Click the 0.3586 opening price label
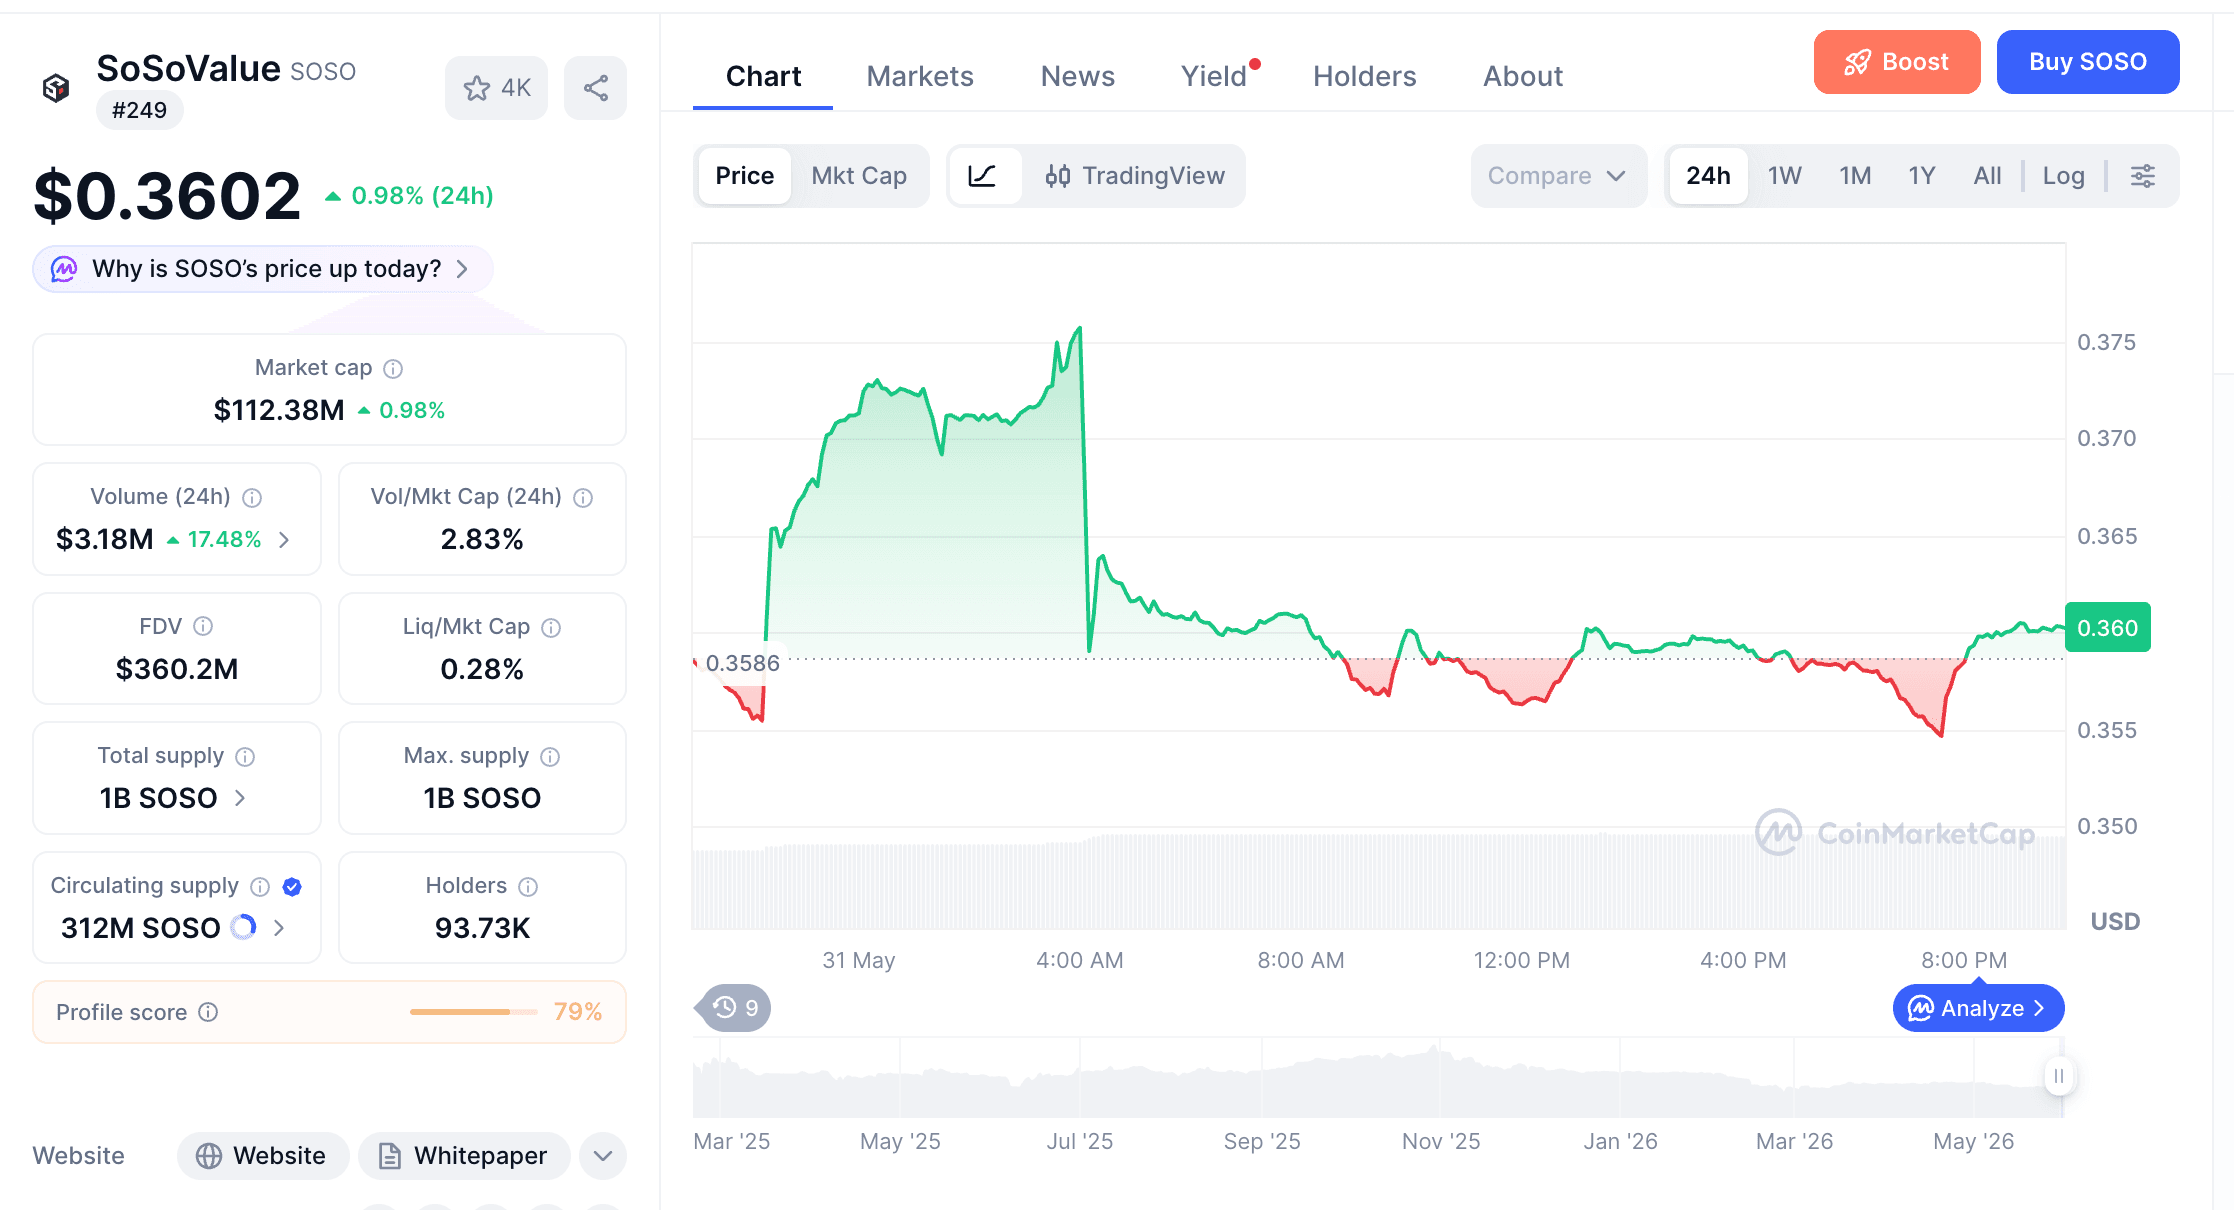 click(x=742, y=663)
